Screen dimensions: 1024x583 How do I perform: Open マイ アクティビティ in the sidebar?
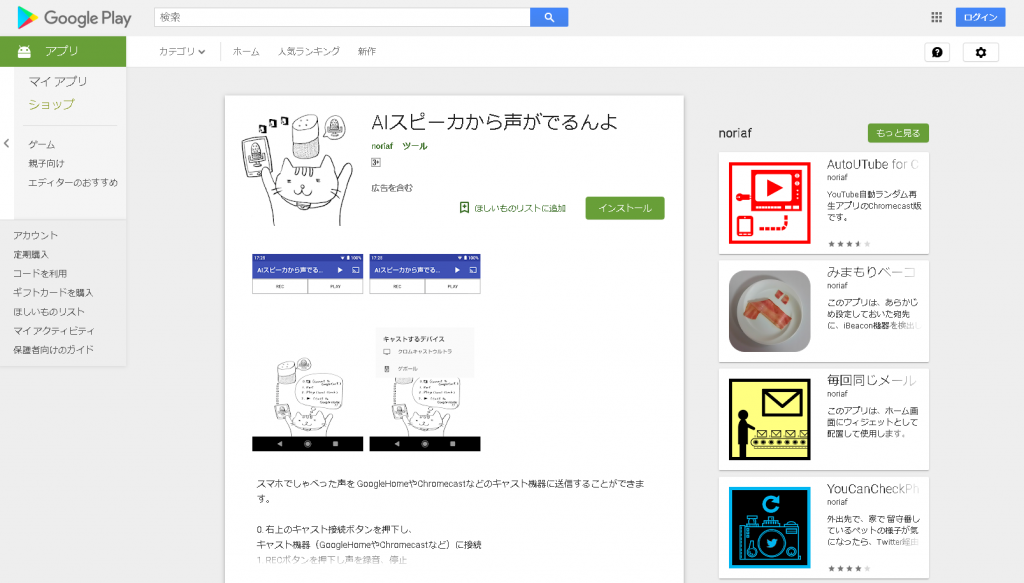click(54, 331)
